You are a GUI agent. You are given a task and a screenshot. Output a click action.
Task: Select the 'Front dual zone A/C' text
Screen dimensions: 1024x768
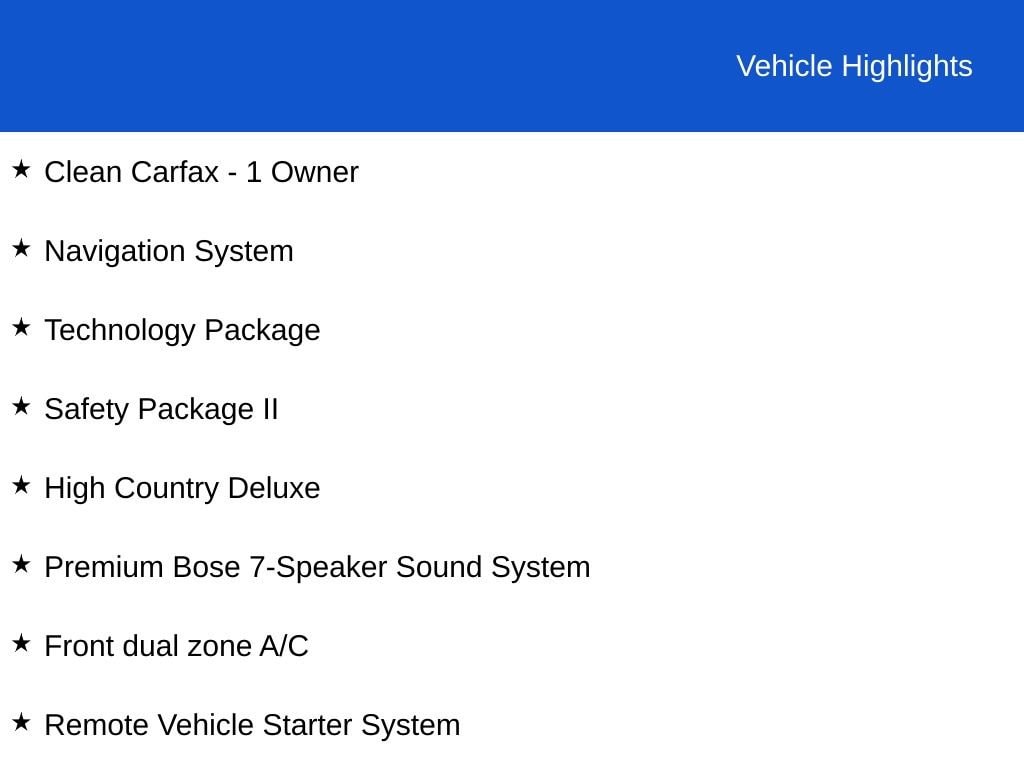point(176,646)
